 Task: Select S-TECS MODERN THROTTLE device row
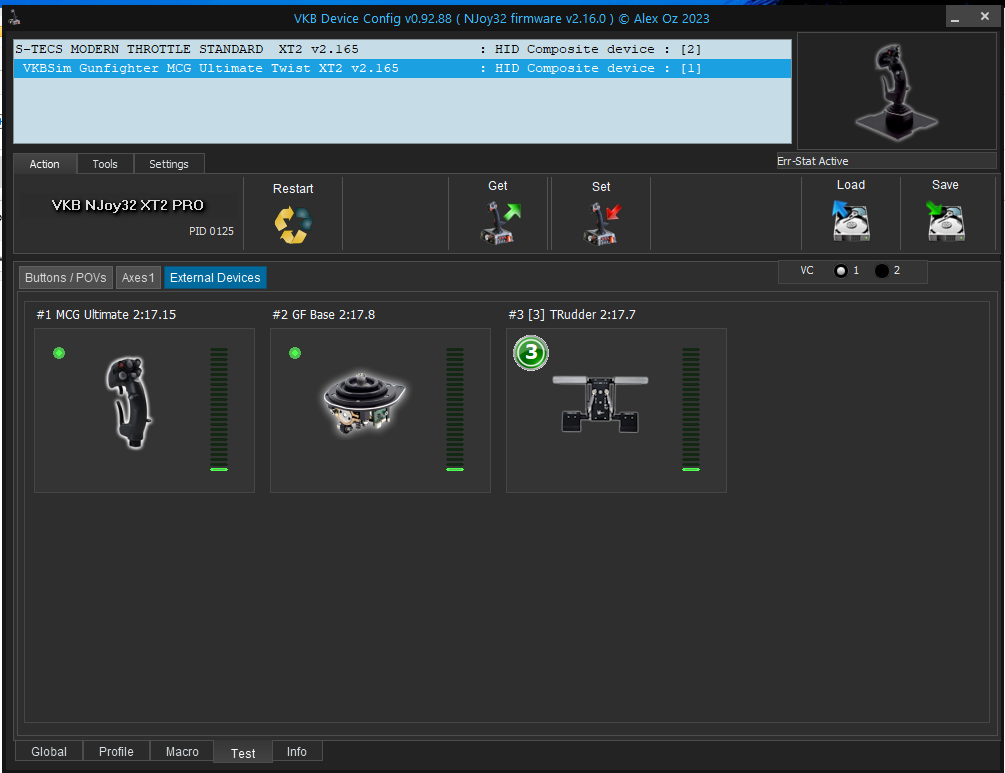click(403, 49)
